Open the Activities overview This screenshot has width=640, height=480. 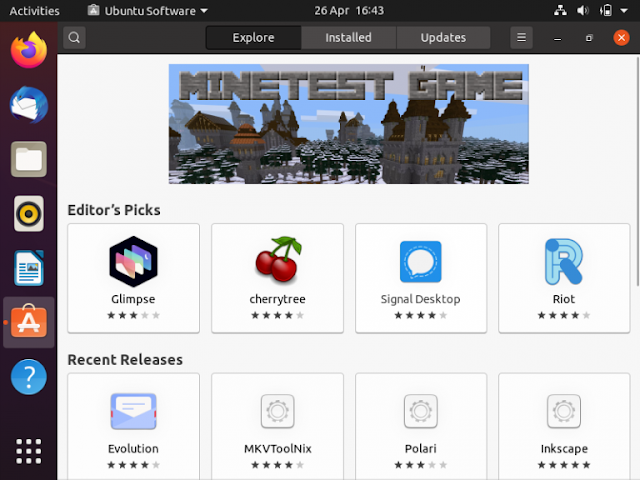34,11
